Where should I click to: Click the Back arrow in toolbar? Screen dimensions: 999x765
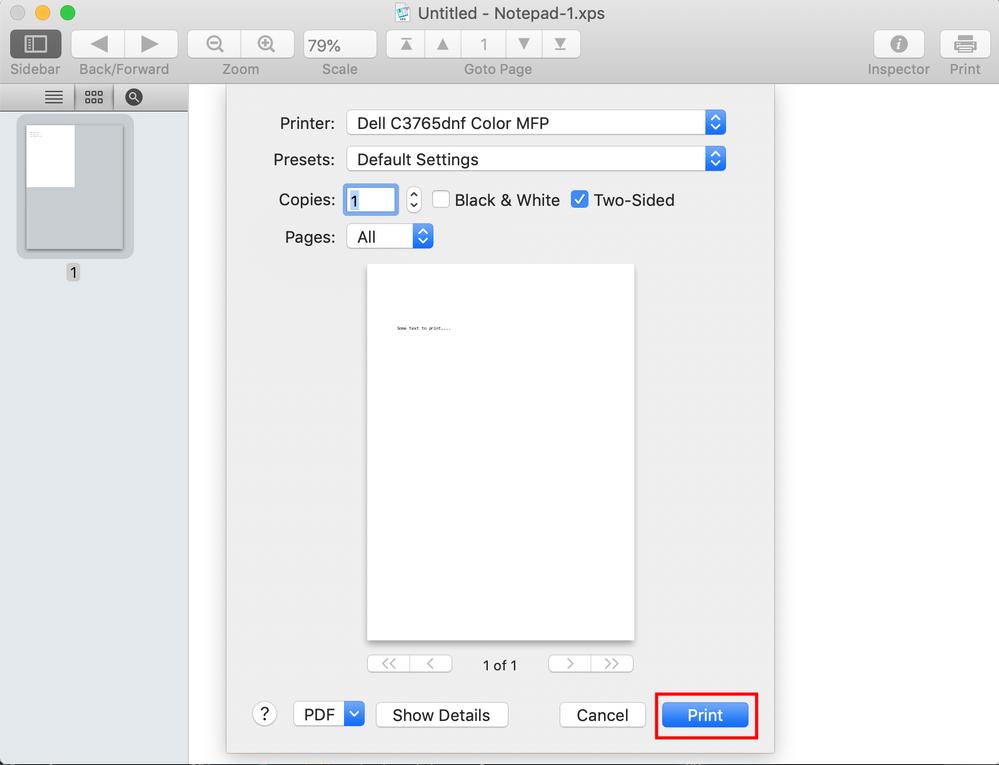tap(98, 44)
